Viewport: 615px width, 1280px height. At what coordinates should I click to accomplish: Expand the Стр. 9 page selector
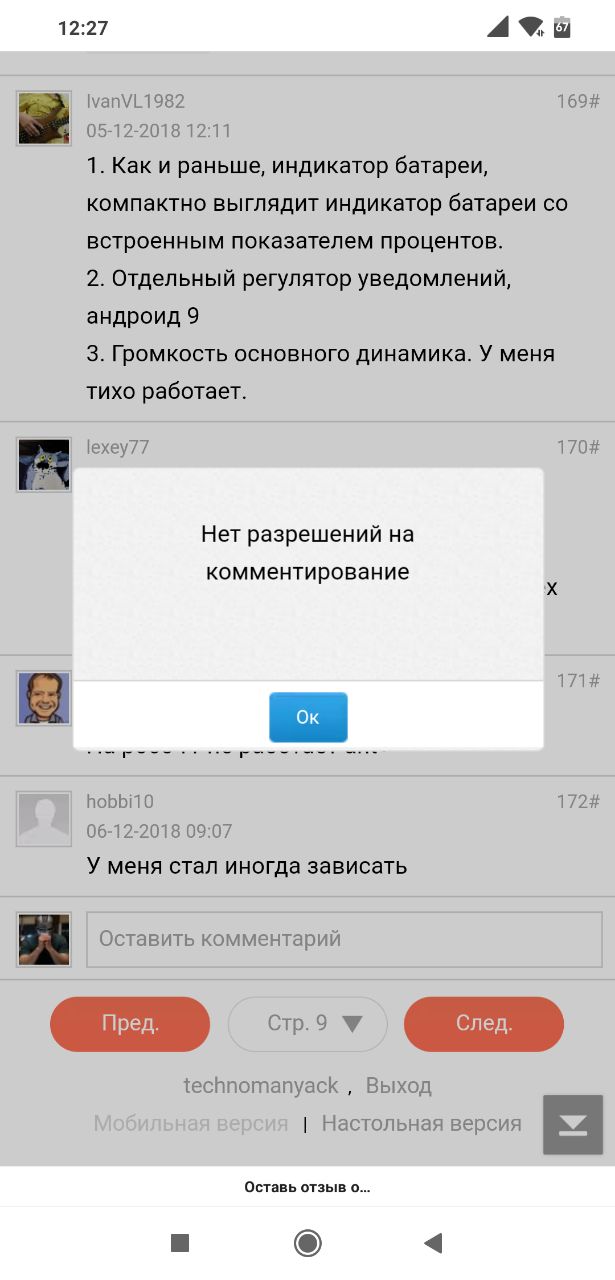point(307,1024)
